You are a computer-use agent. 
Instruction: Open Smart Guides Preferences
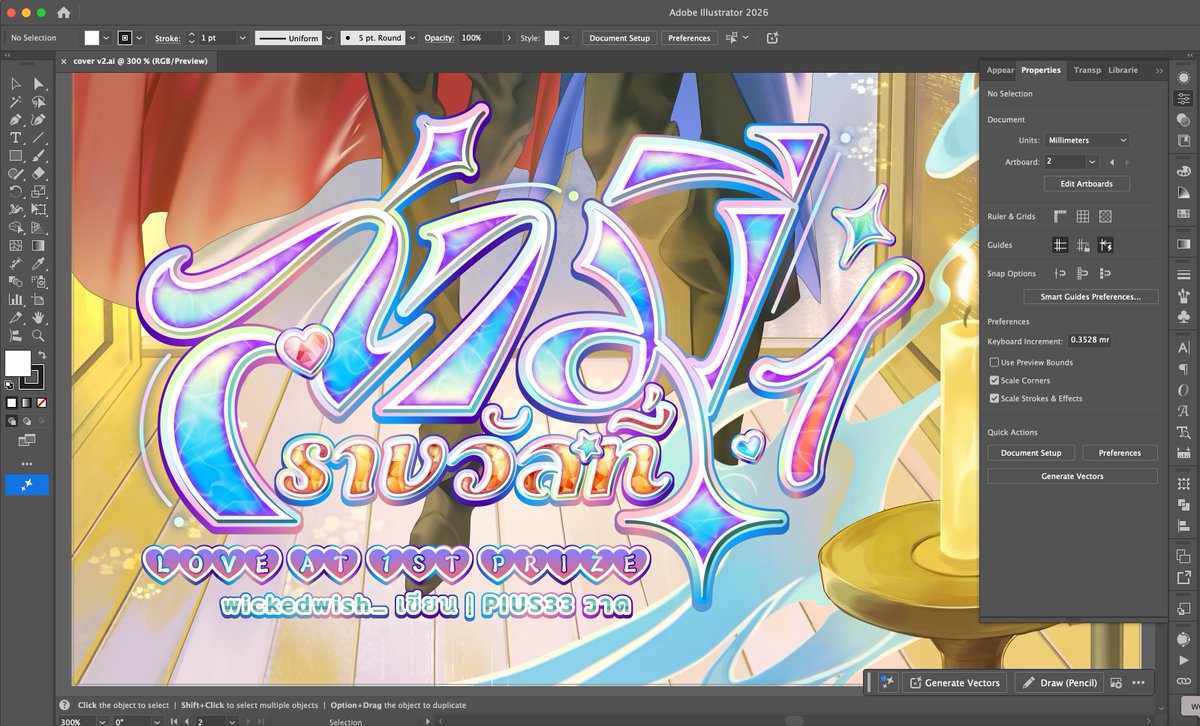click(x=1091, y=296)
